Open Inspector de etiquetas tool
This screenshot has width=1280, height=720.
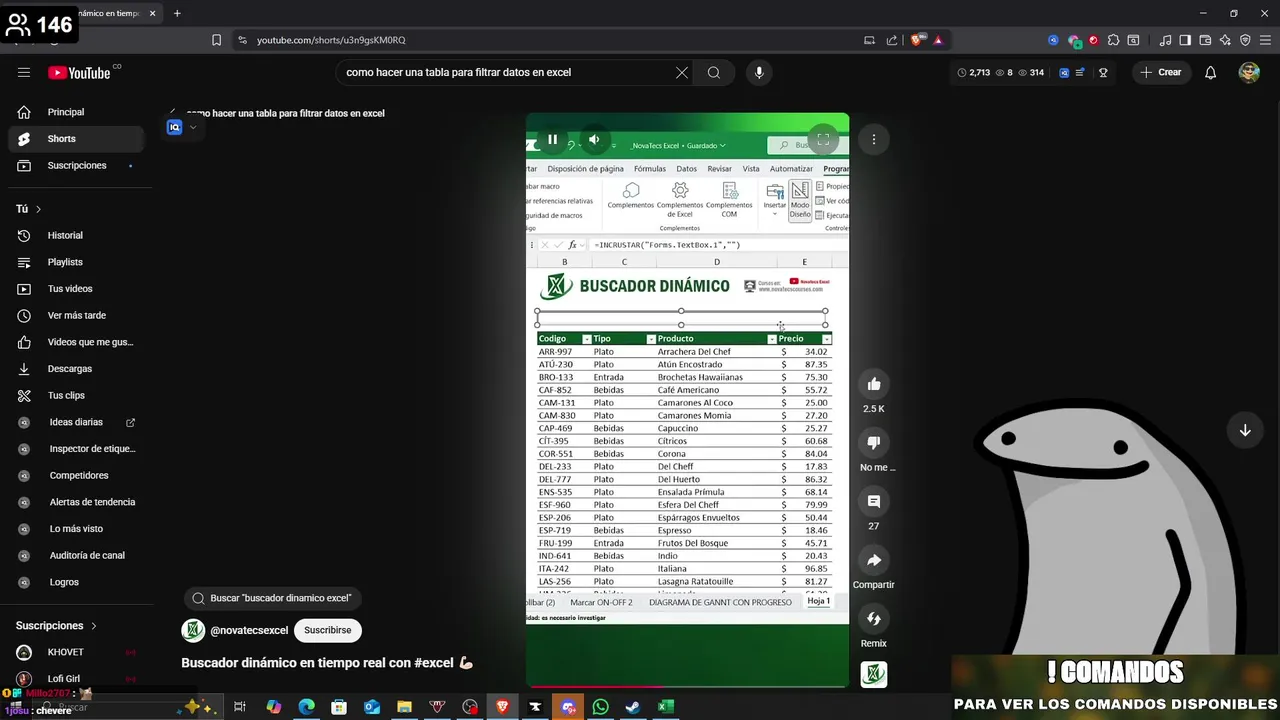pos(77,449)
